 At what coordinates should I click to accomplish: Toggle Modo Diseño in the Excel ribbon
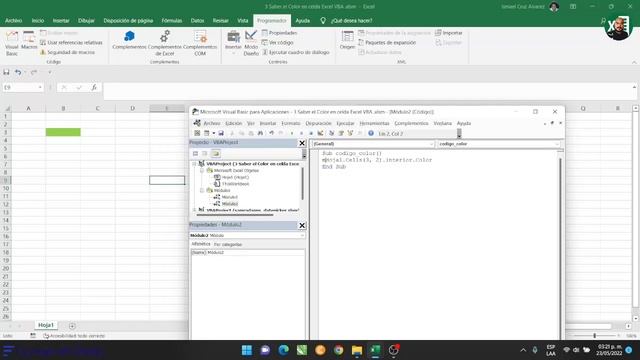click(x=251, y=43)
